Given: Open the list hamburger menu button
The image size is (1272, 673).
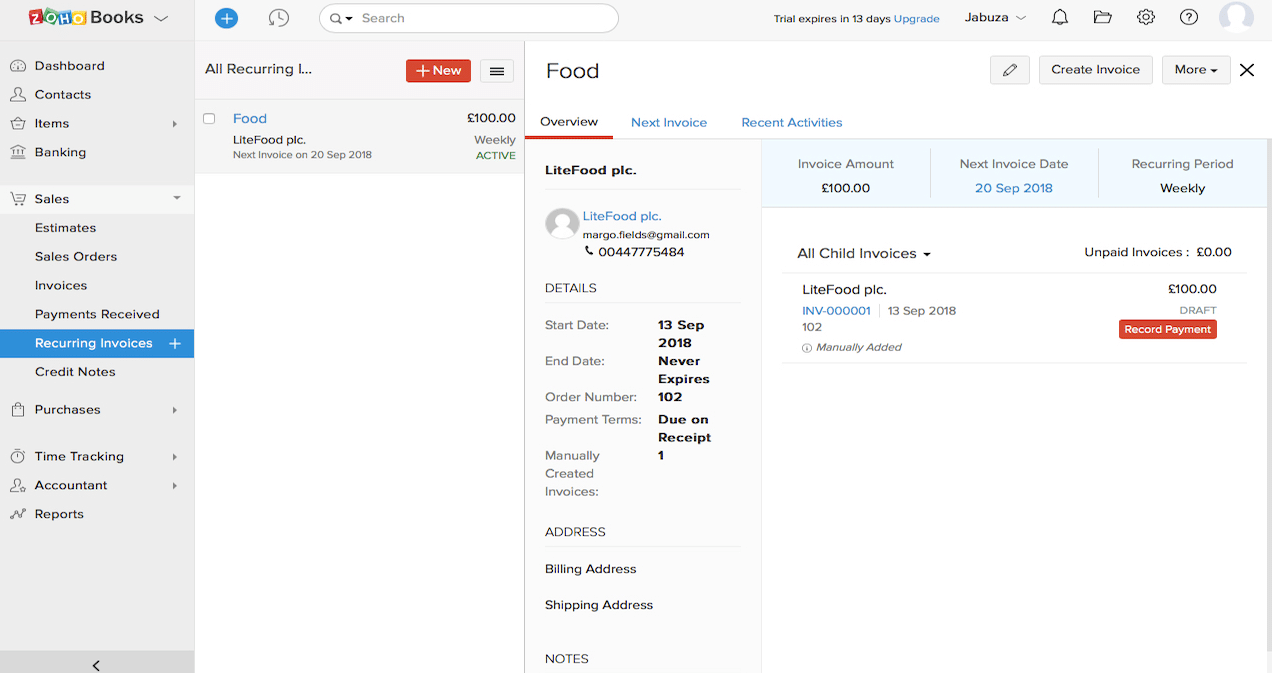Looking at the screenshot, I should [497, 71].
